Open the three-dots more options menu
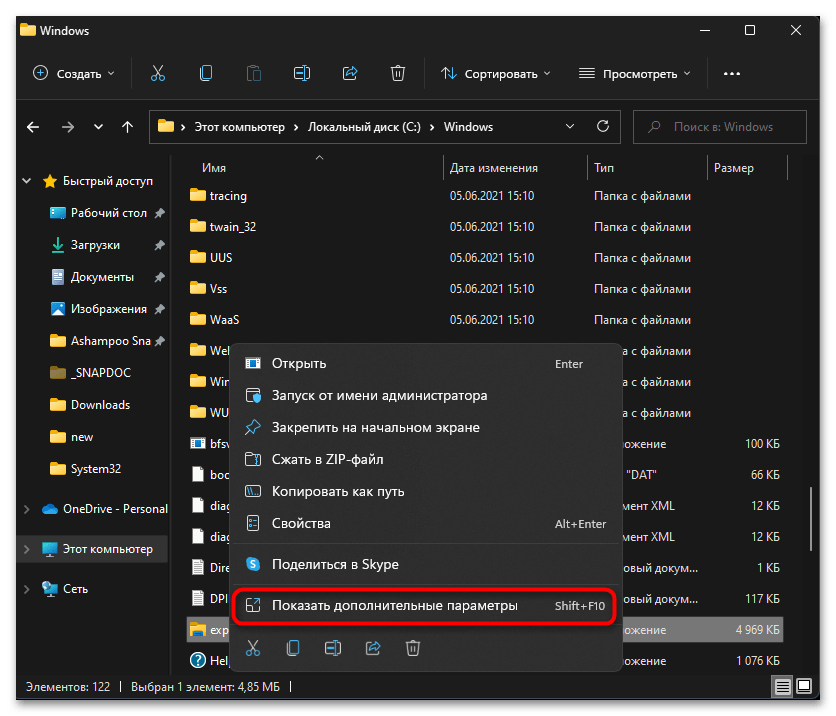Viewport: 836px width, 716px height. pos(732,74)
